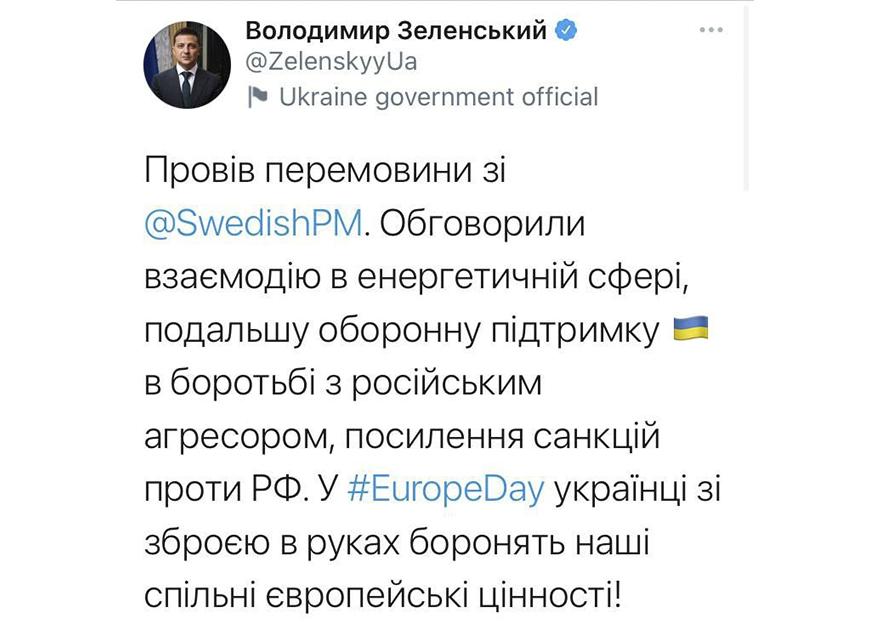Open the #EuropeDay hashtag
Viewport: 870px width, 630px height.
click(x=447, y=491)
